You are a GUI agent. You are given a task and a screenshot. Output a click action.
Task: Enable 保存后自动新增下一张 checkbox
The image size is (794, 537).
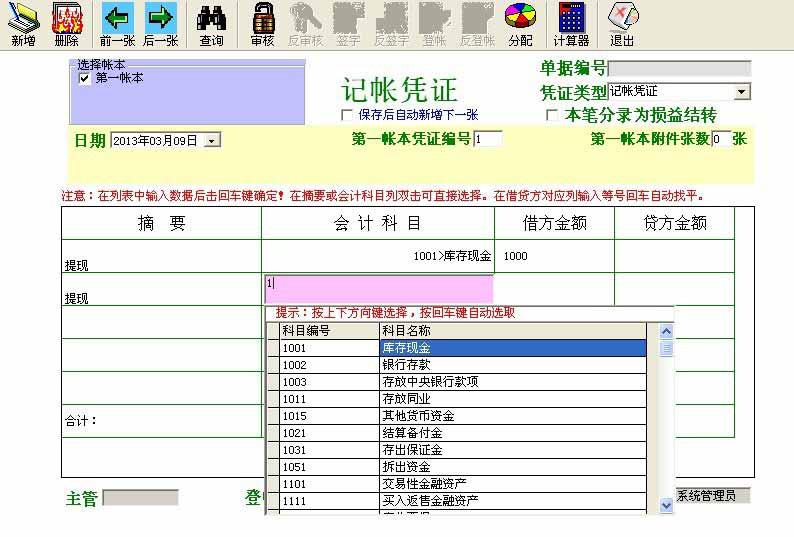[x=347, y=115]
